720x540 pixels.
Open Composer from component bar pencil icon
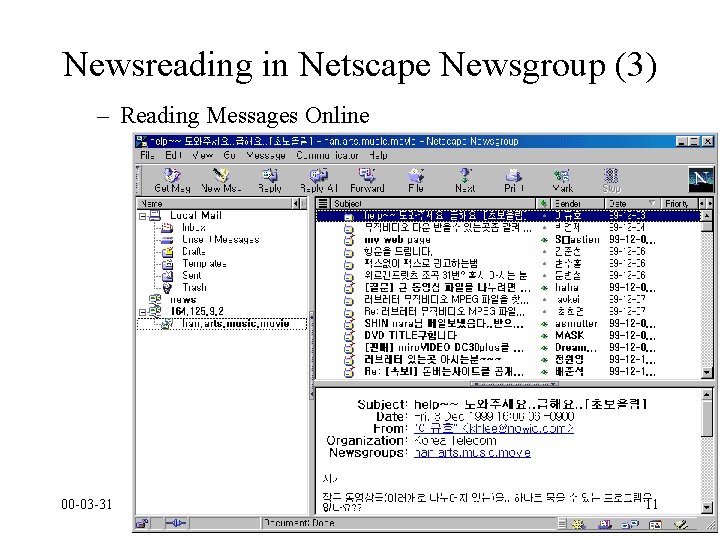pos(681,524)
